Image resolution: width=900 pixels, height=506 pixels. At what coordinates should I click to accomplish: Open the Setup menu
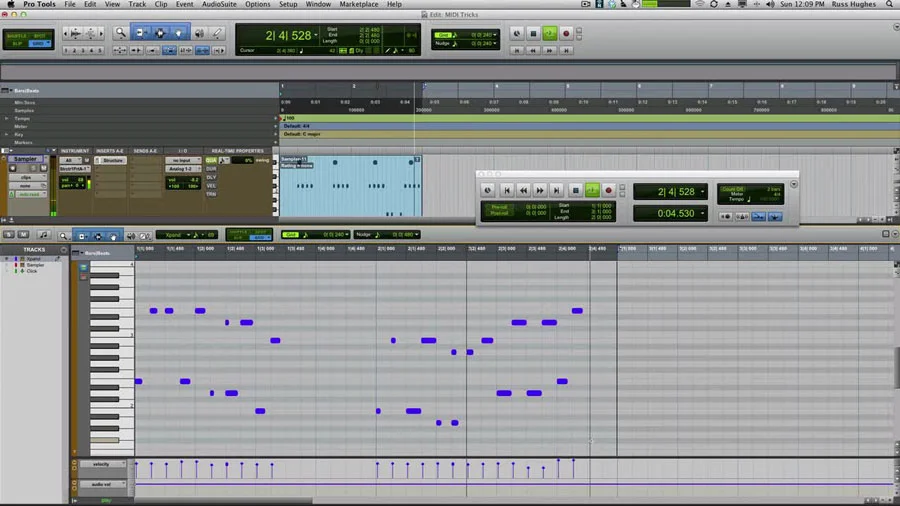click(288, 4)
